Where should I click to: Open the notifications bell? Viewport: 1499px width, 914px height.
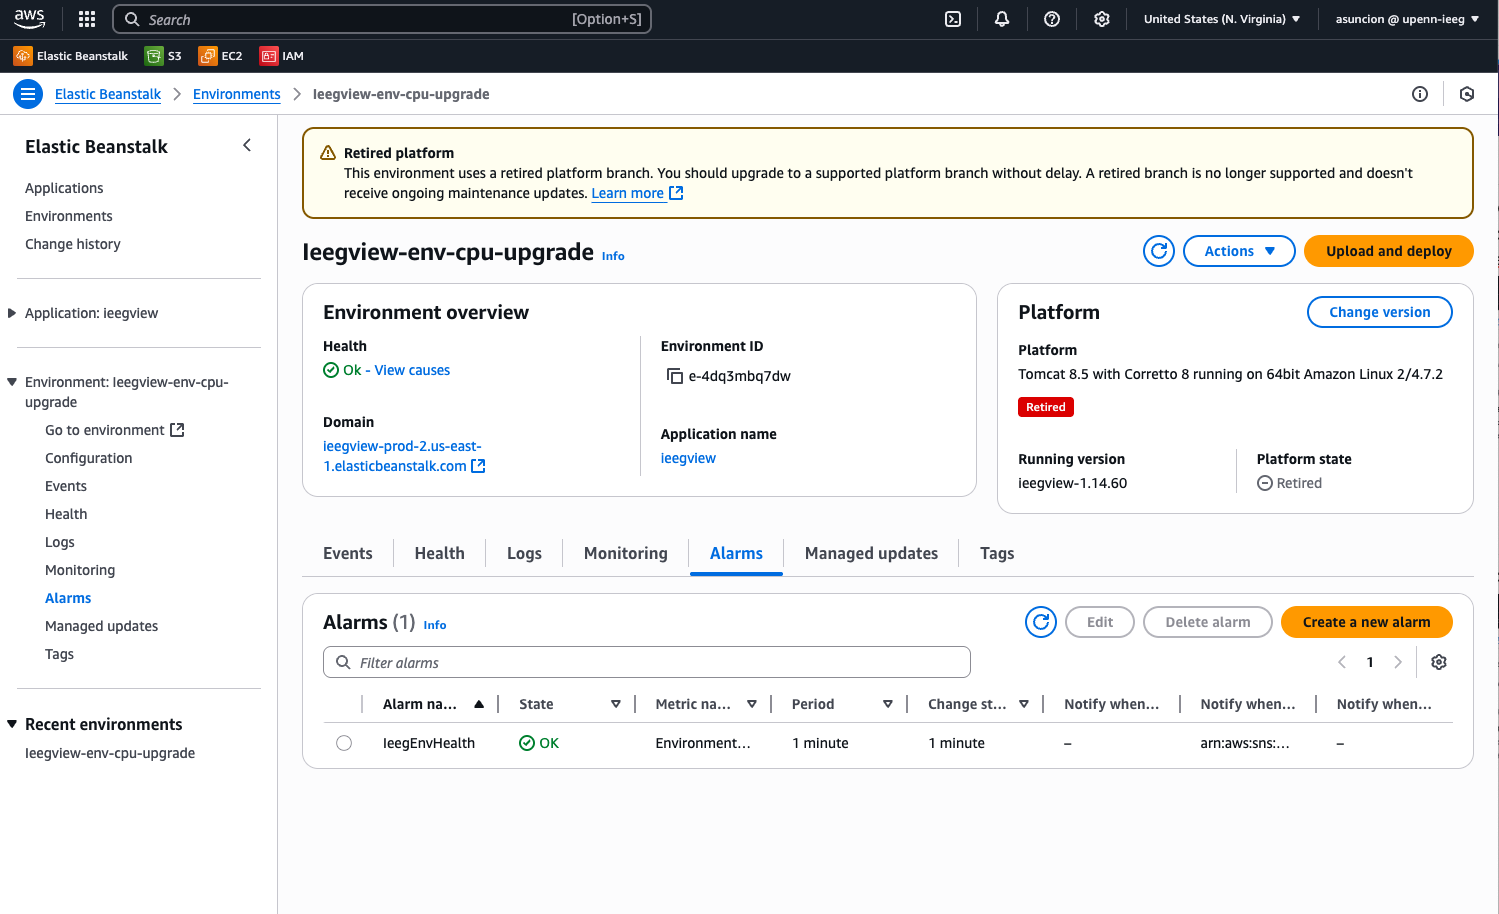pyautogui.click(x=1001, y=19)
